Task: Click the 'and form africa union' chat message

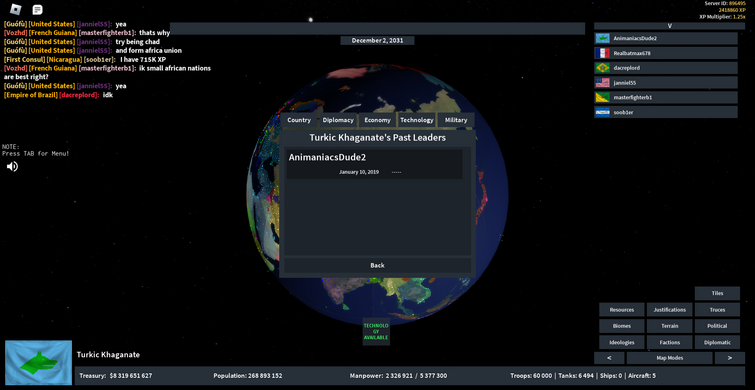Action: [149, 51]
